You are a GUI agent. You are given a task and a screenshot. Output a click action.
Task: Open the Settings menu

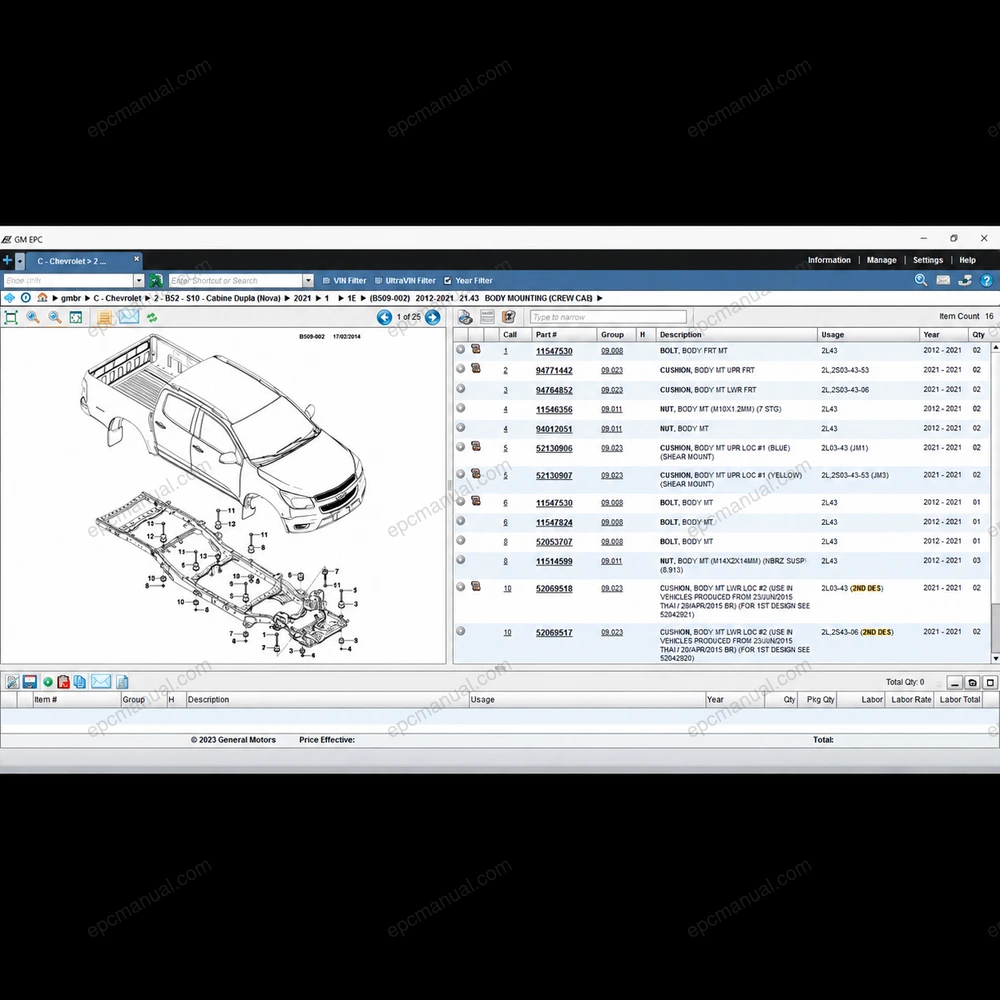coord(927,260)
